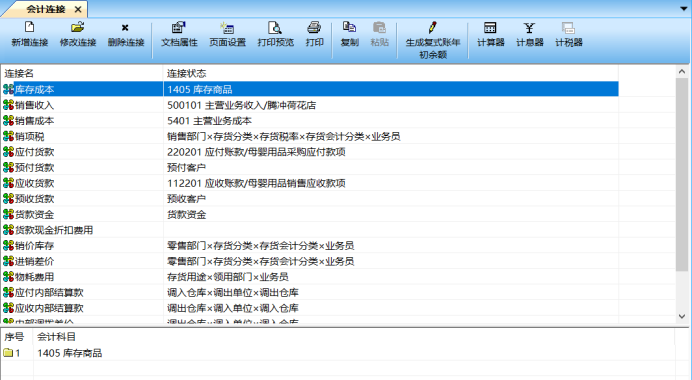
Task: Click the icon beside 销项税
Action: tap(8, 136)
